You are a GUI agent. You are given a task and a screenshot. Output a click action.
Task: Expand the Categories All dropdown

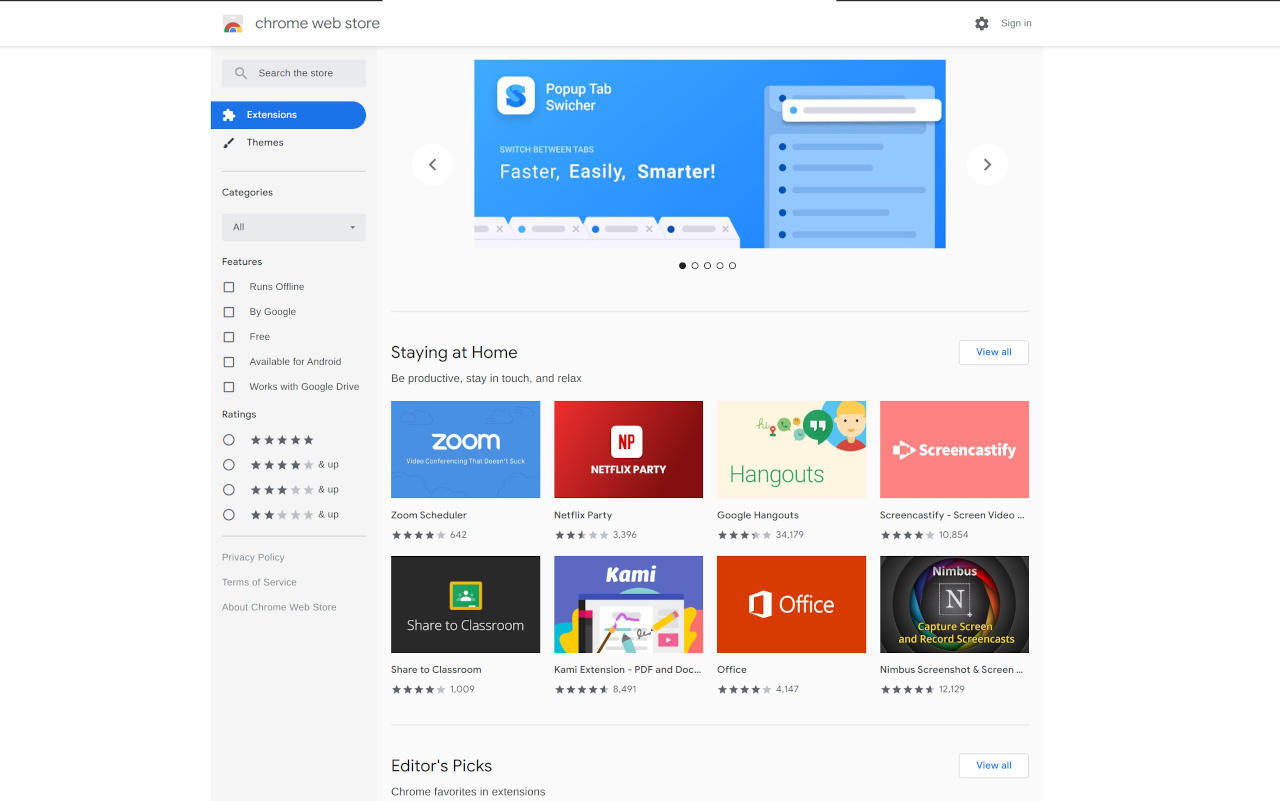[x=294, y=227]
